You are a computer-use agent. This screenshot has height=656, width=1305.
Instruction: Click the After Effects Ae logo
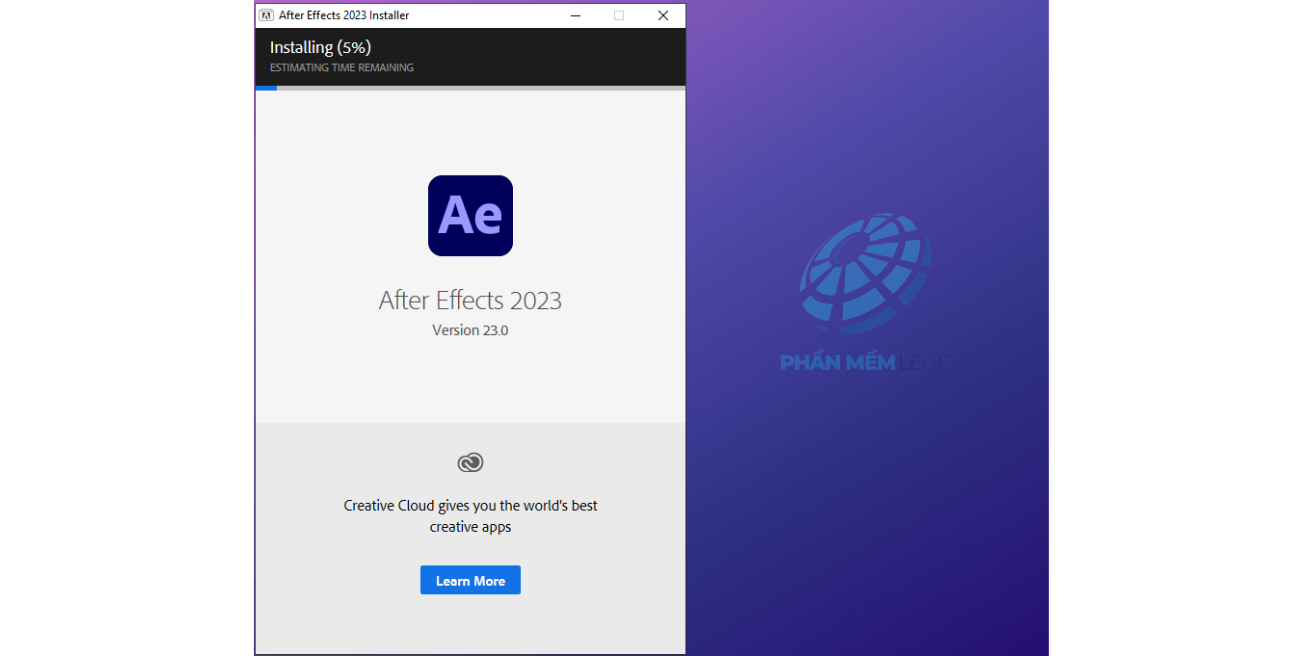(x=470, y=216)
